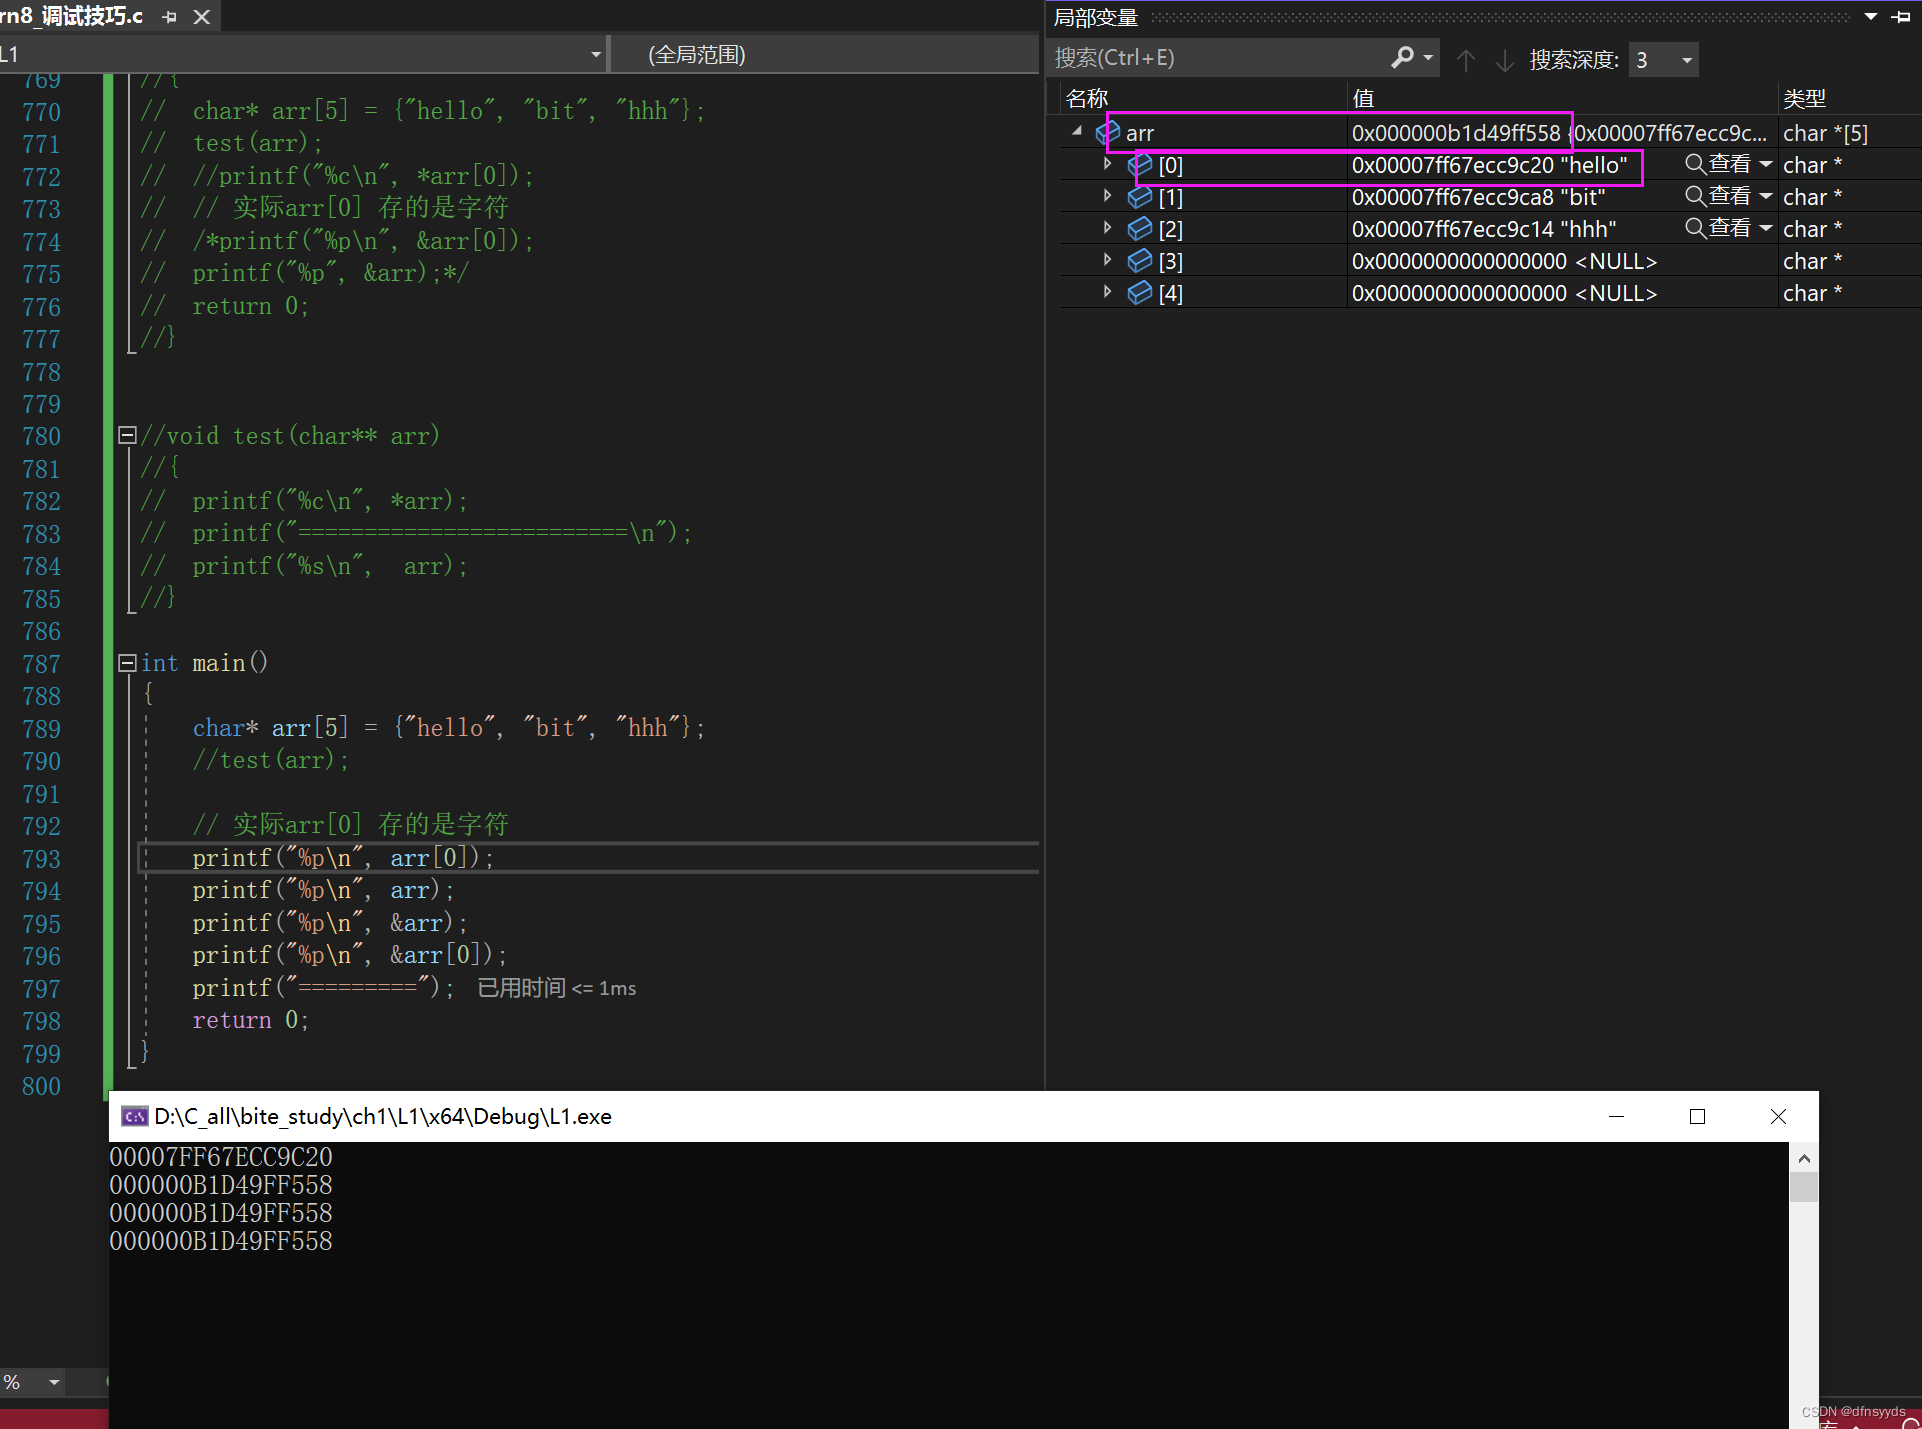The width and height of the screenshot is (1922, 1429).
Task: Select the first 0x0000000000000000 <NULL> value
Action: [1504, 261]
